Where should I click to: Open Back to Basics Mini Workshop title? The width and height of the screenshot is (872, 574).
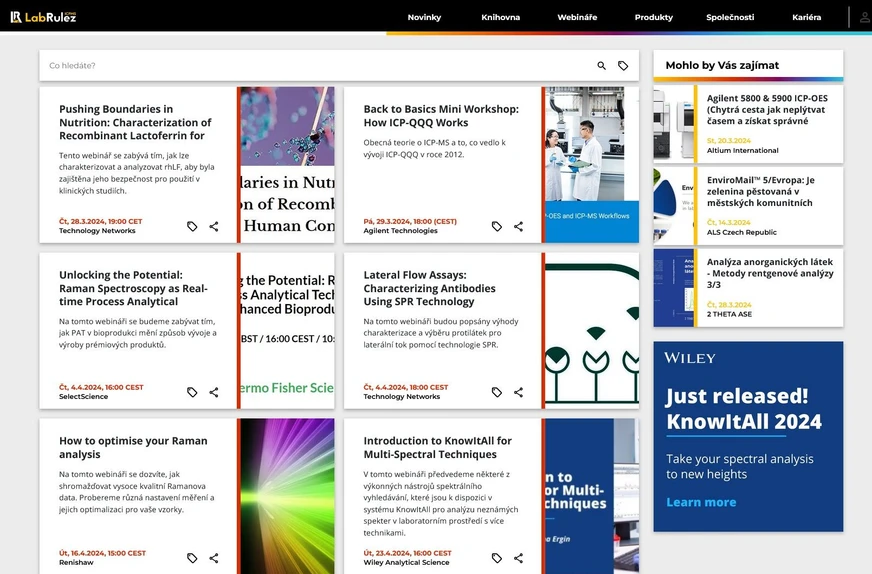click(441, 116)
